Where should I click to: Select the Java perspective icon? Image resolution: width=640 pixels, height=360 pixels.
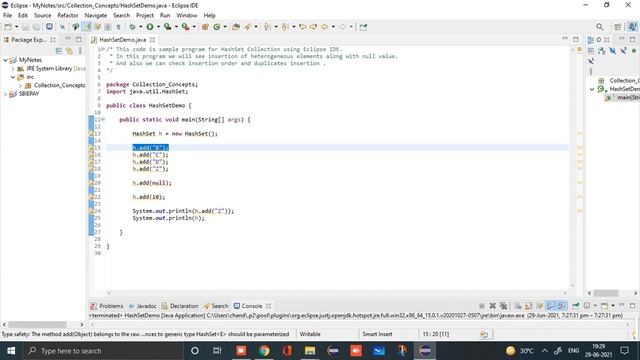pos(632,27)
